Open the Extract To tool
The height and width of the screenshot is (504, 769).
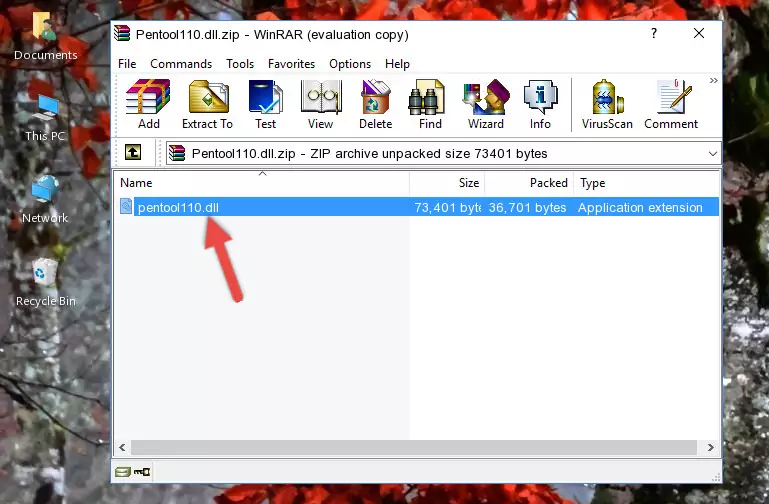207,104
